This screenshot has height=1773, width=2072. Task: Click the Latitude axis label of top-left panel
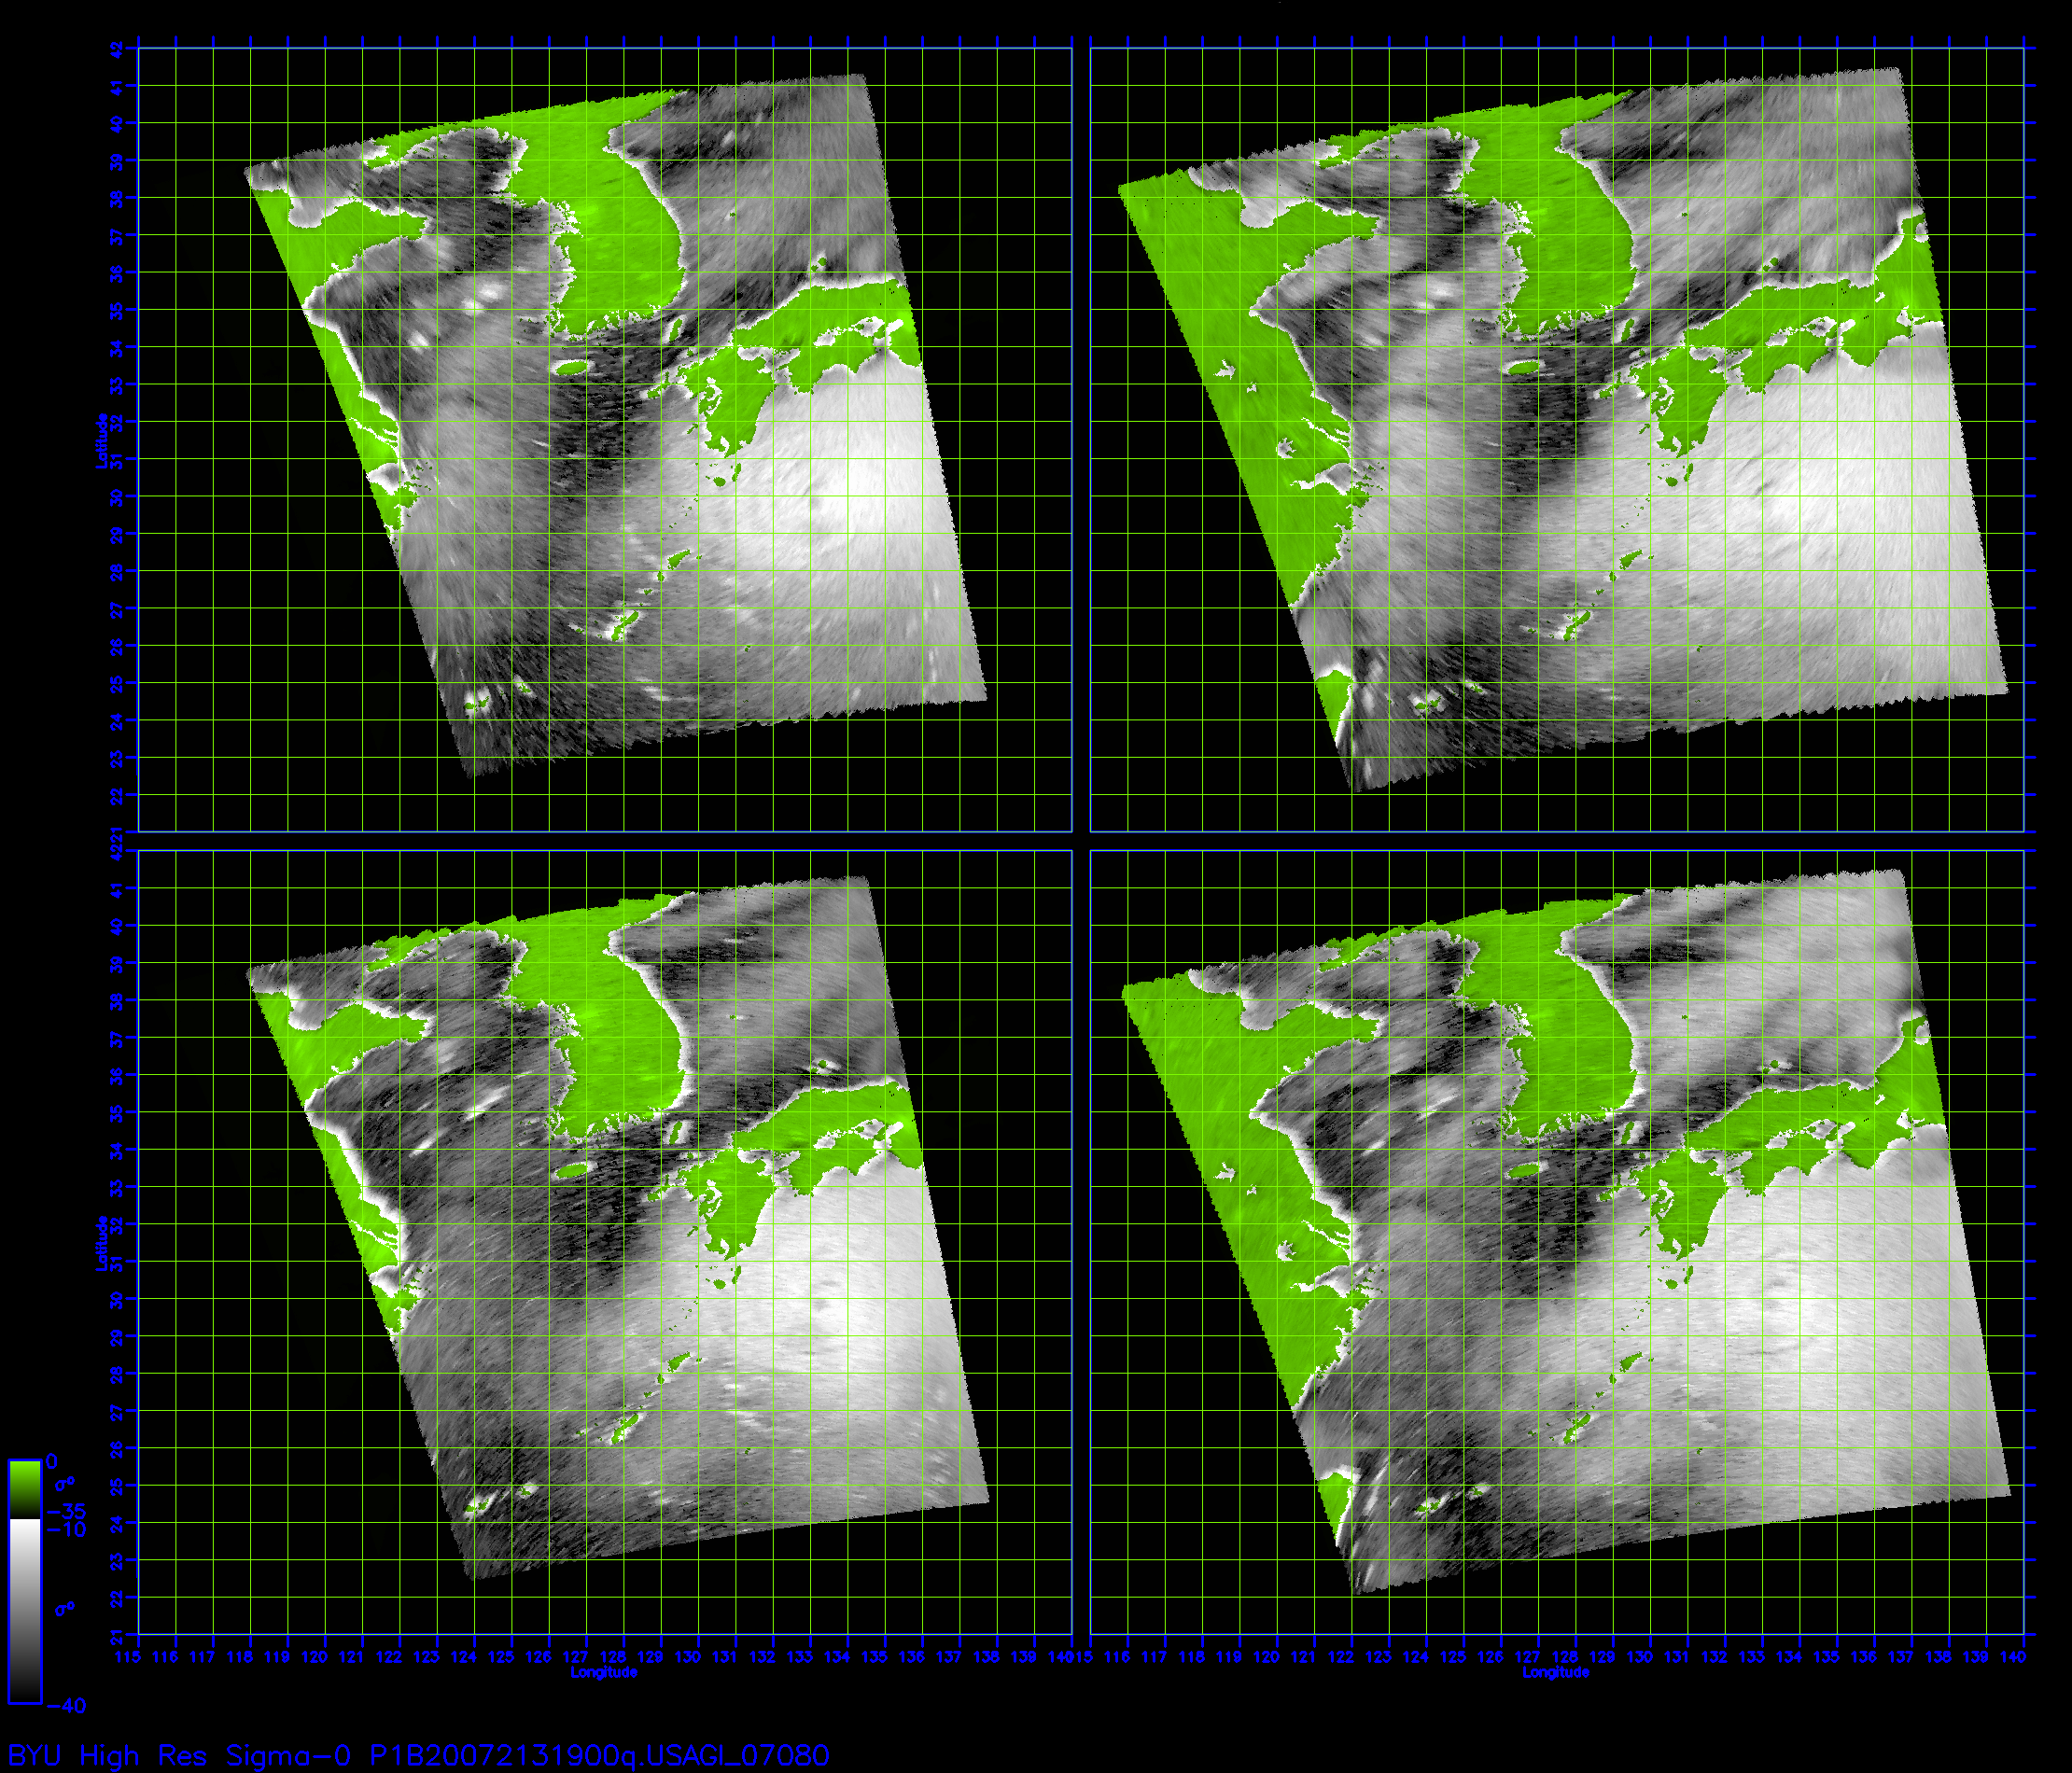pos(102,440)
